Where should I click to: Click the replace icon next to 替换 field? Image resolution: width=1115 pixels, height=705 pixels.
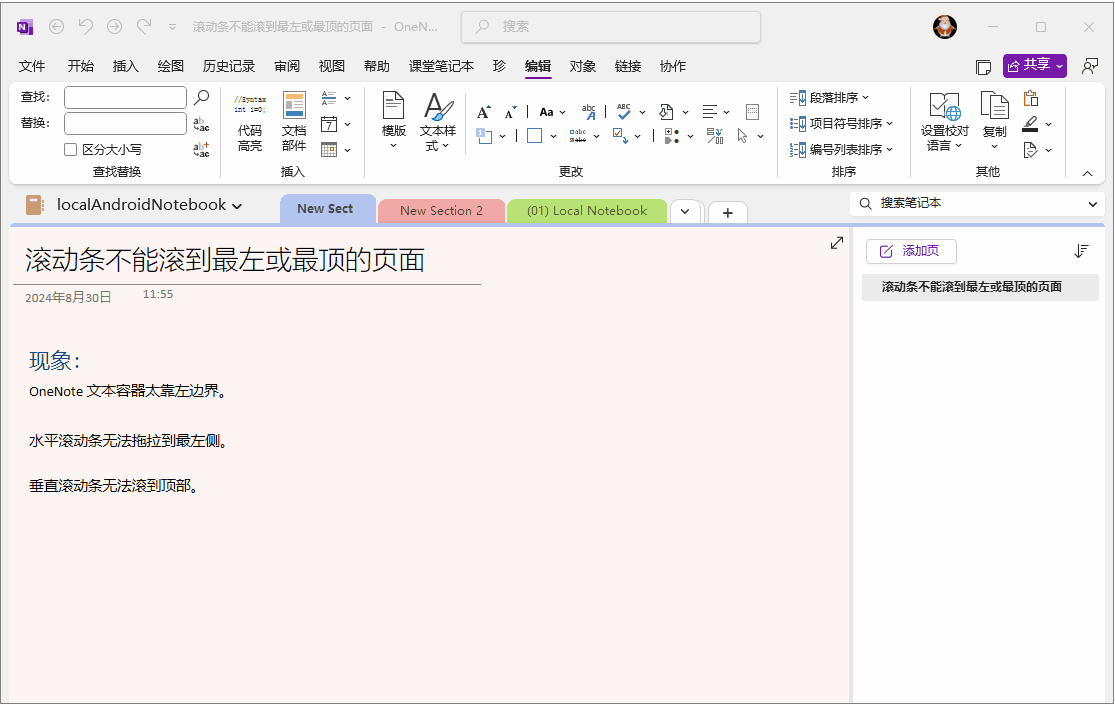click(x=201, y=124)
